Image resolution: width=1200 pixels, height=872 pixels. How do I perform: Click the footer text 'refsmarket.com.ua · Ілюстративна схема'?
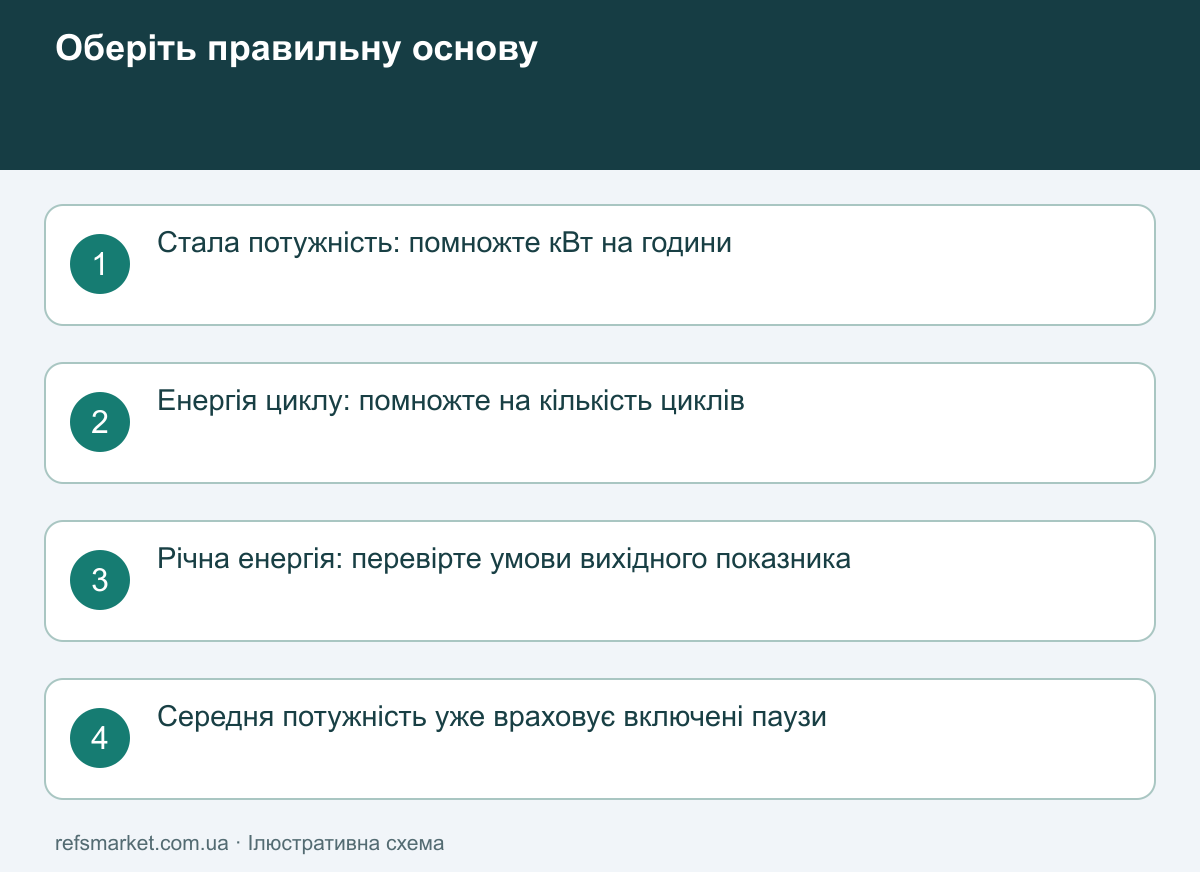250,843
